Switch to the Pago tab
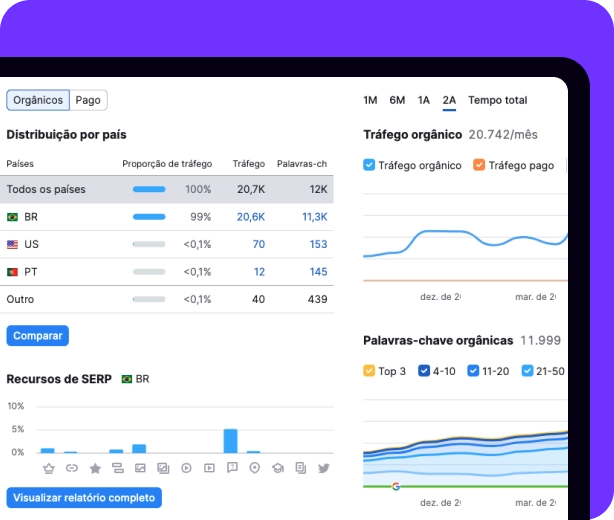The width and height of the screenshot is (614, 520). tap(88, 100)
